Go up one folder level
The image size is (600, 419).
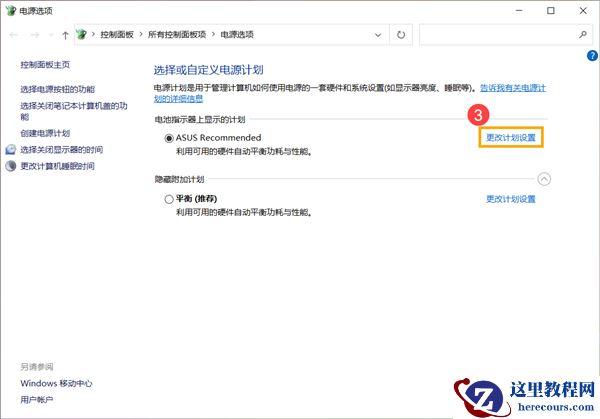(65, 35)
